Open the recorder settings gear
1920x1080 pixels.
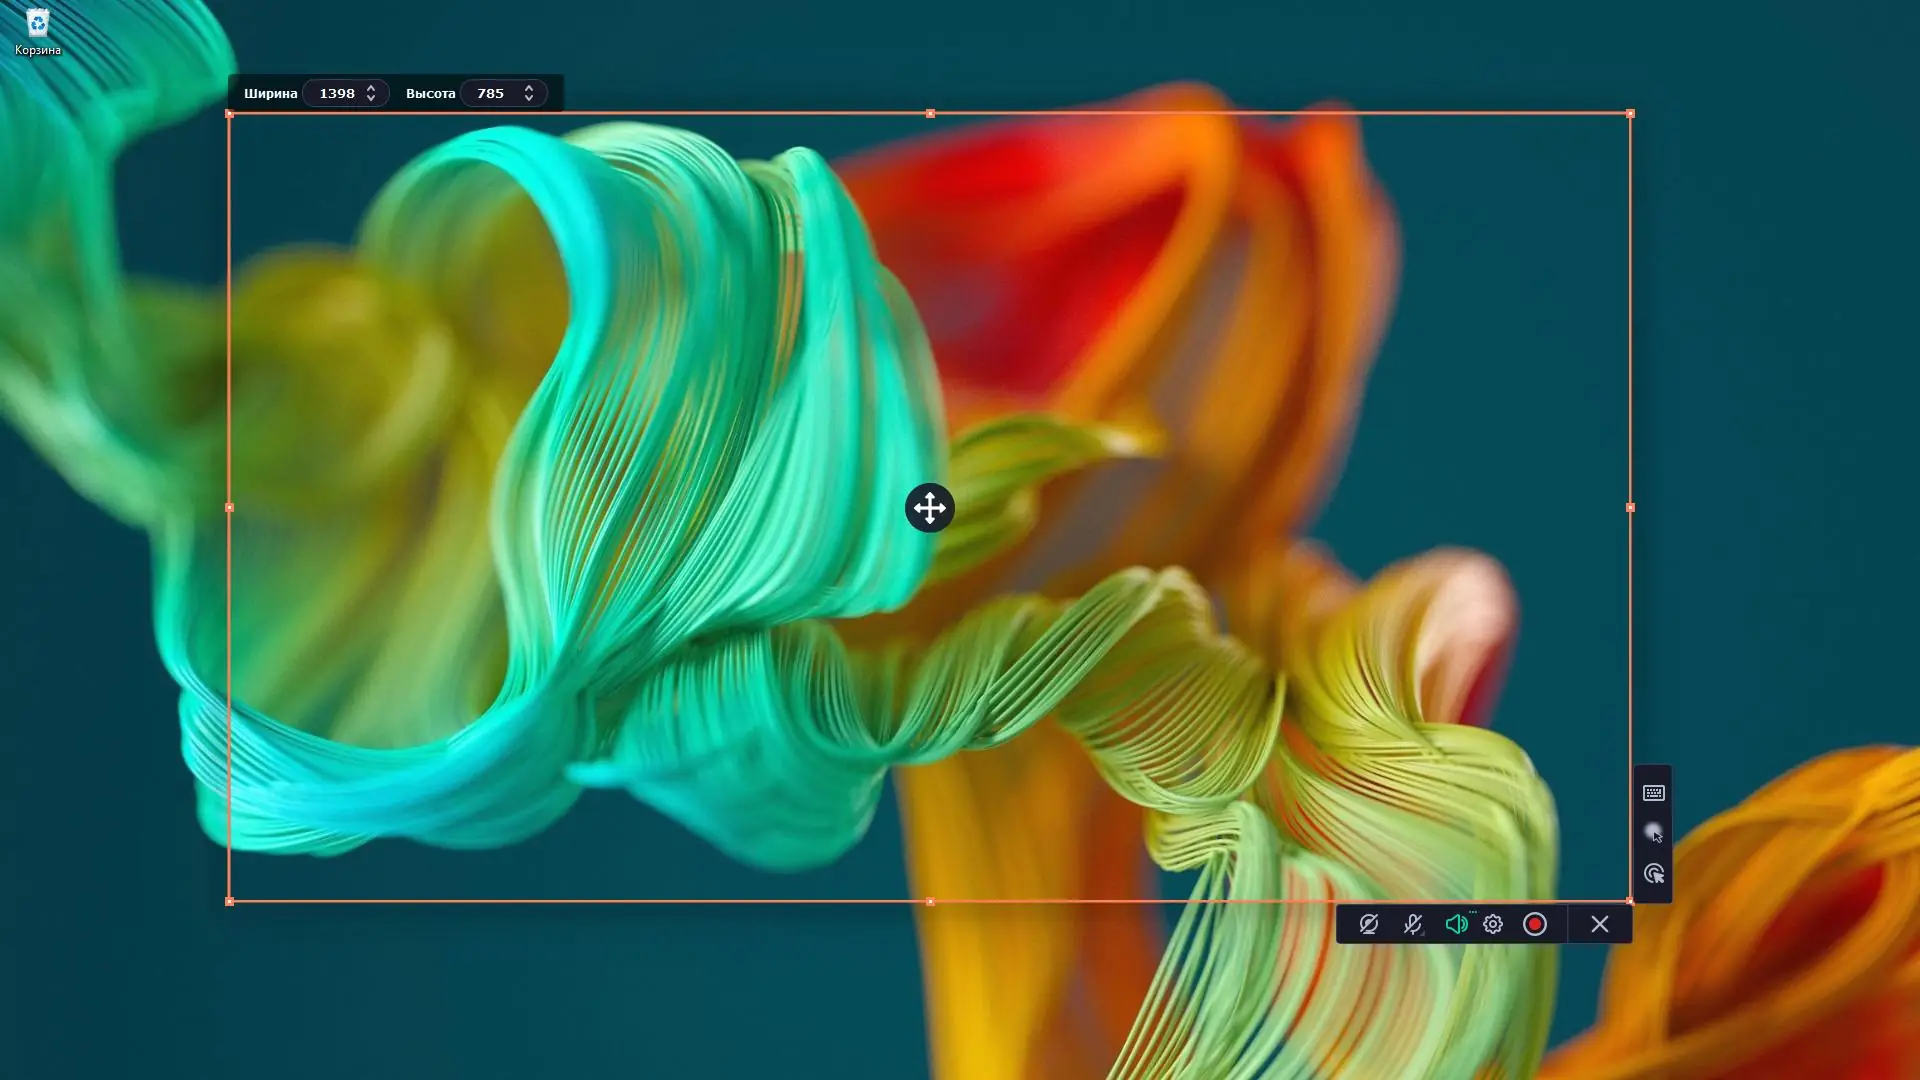[x=1493, y=925]
